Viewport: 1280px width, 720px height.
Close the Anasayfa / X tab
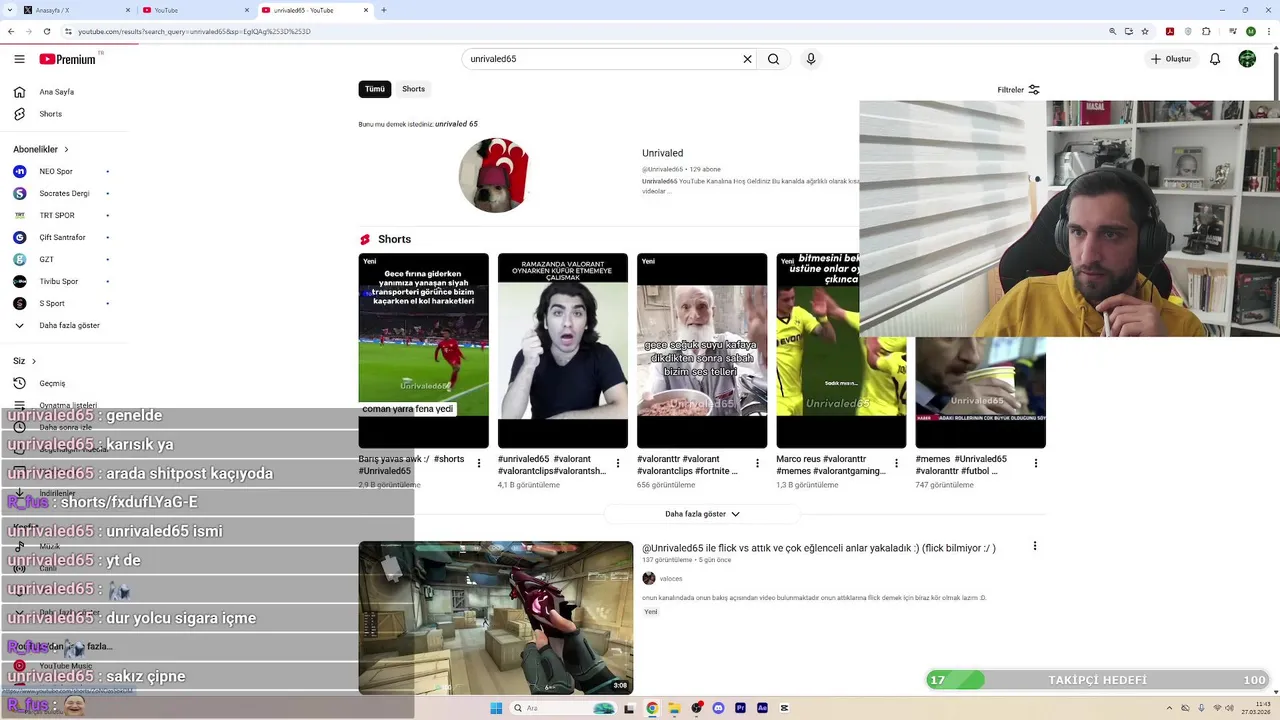click(128, 10)
